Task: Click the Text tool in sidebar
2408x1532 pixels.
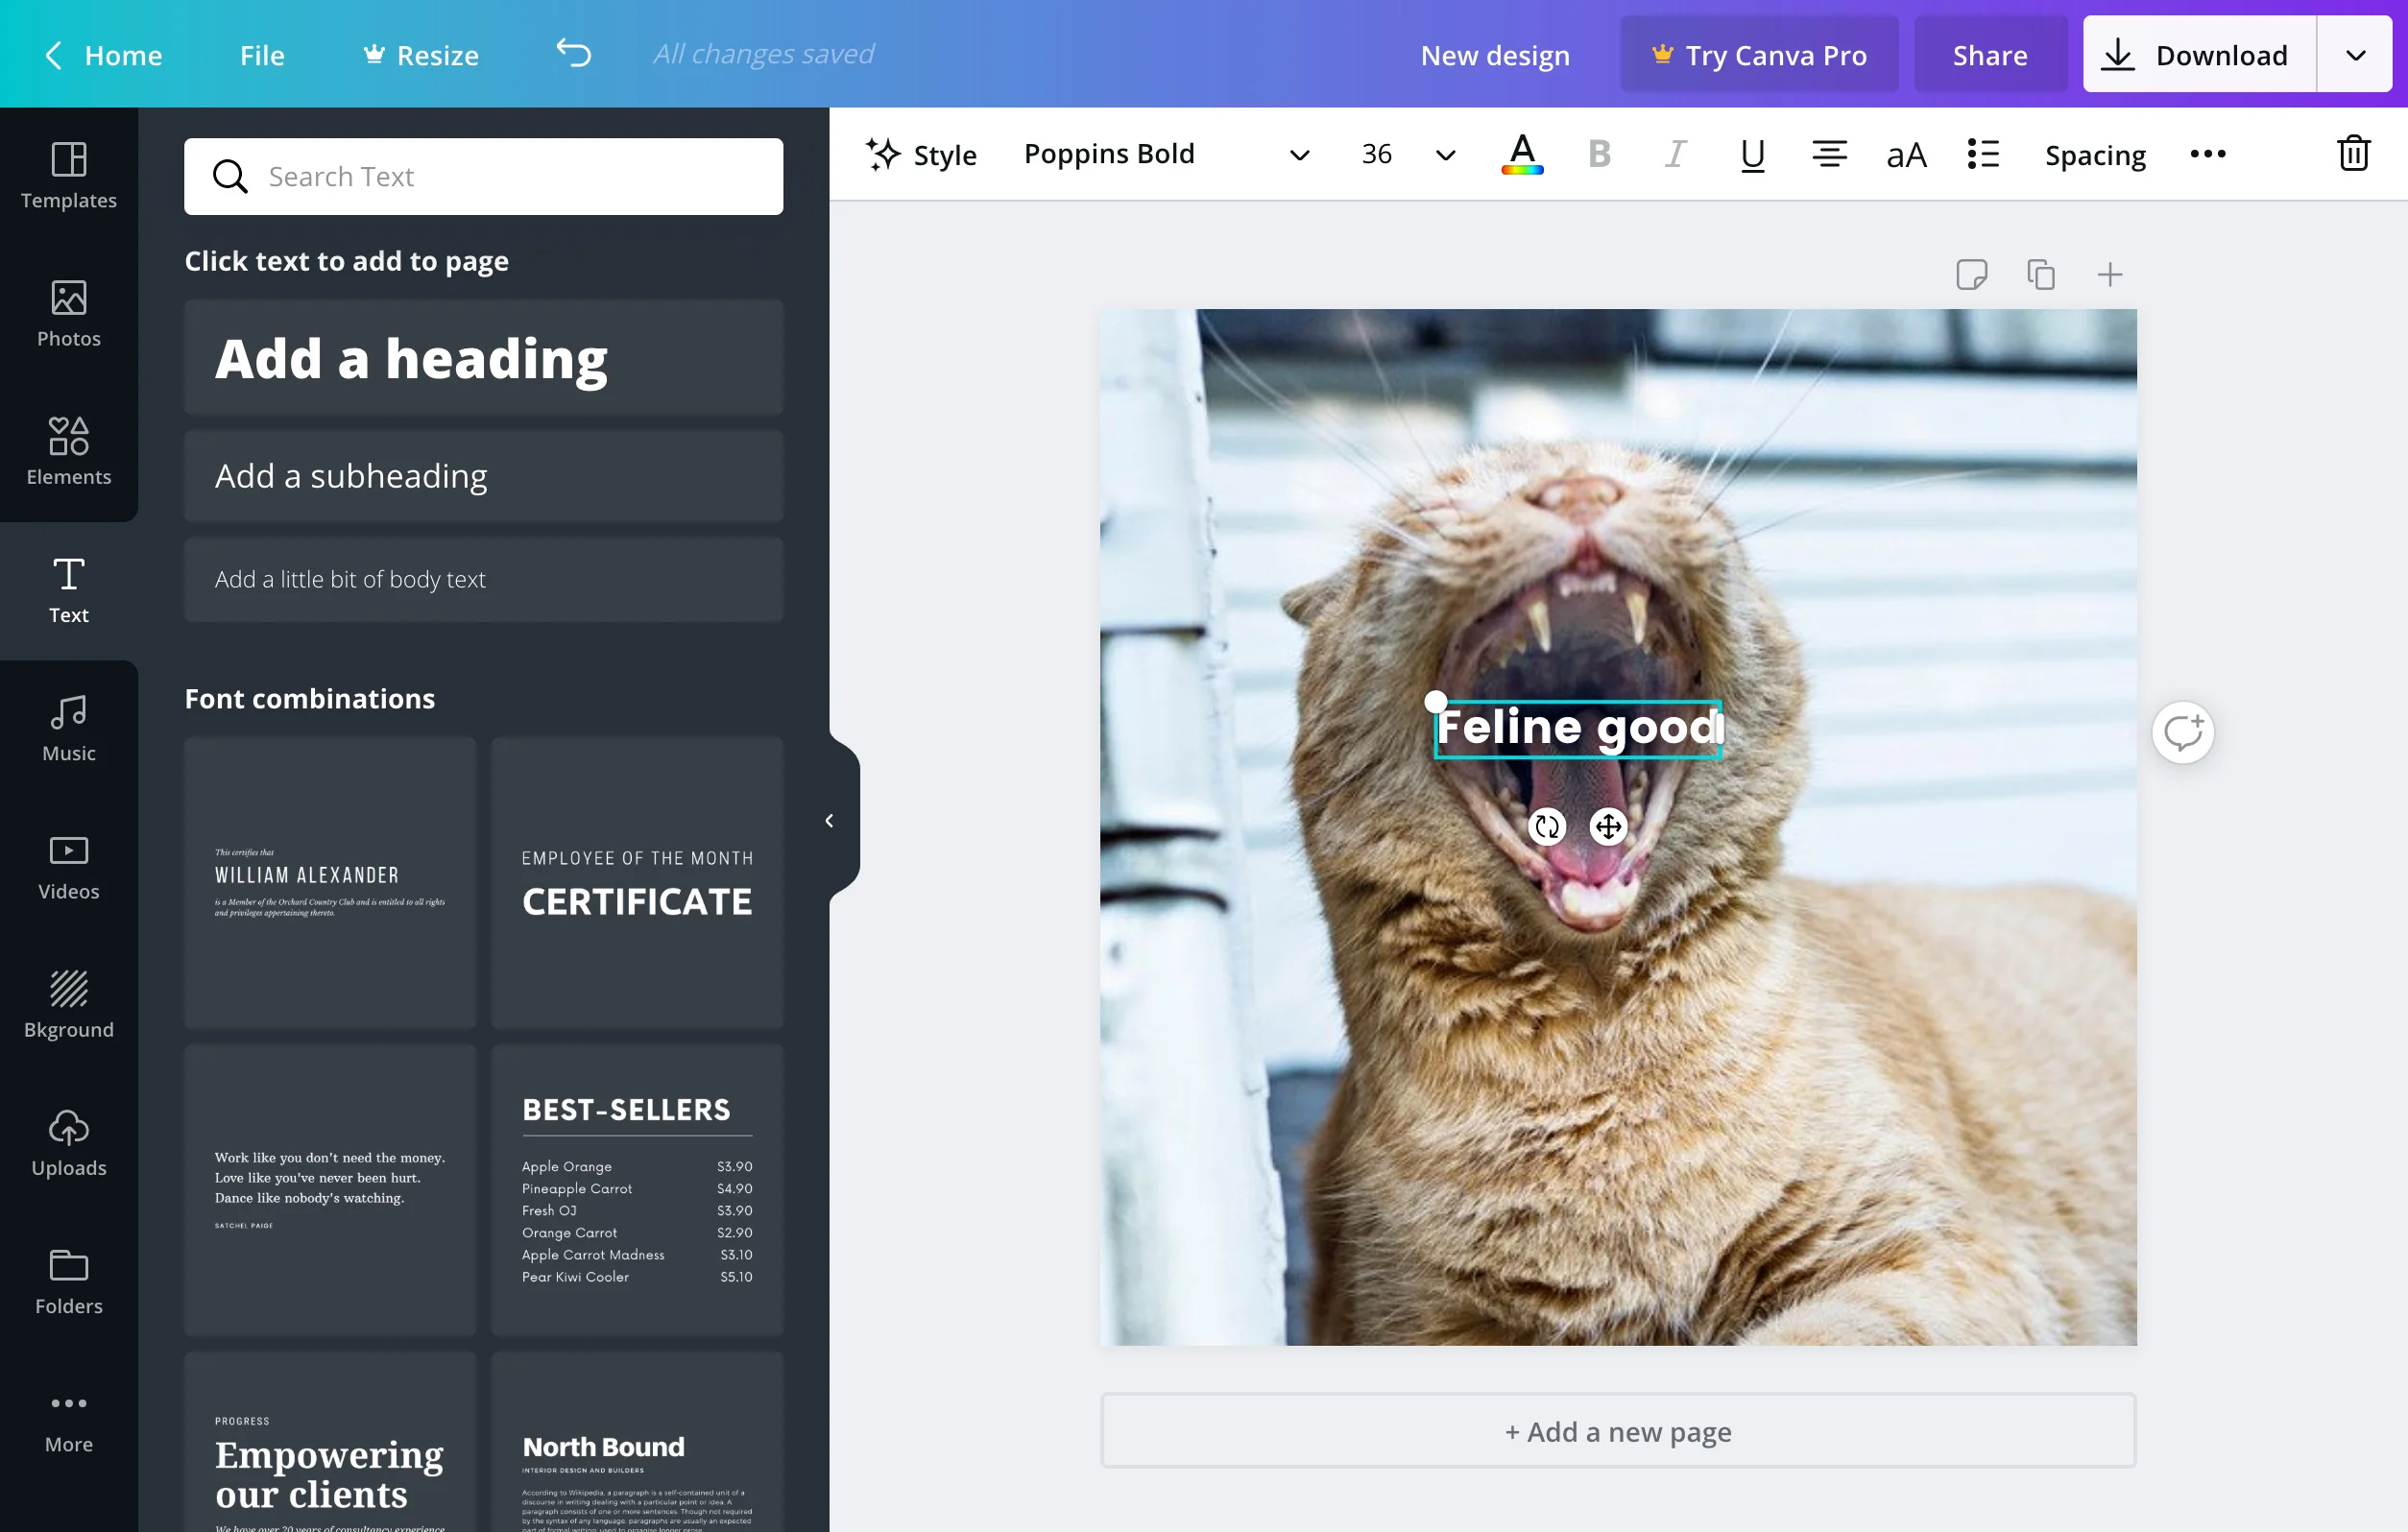Action: point(68,587)
